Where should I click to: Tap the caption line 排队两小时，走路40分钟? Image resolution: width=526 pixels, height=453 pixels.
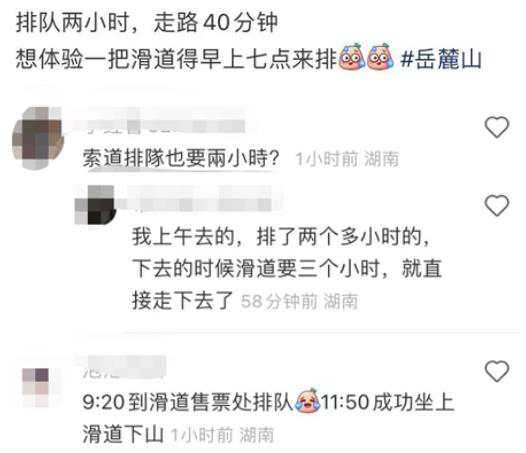(x=147, y=23)
